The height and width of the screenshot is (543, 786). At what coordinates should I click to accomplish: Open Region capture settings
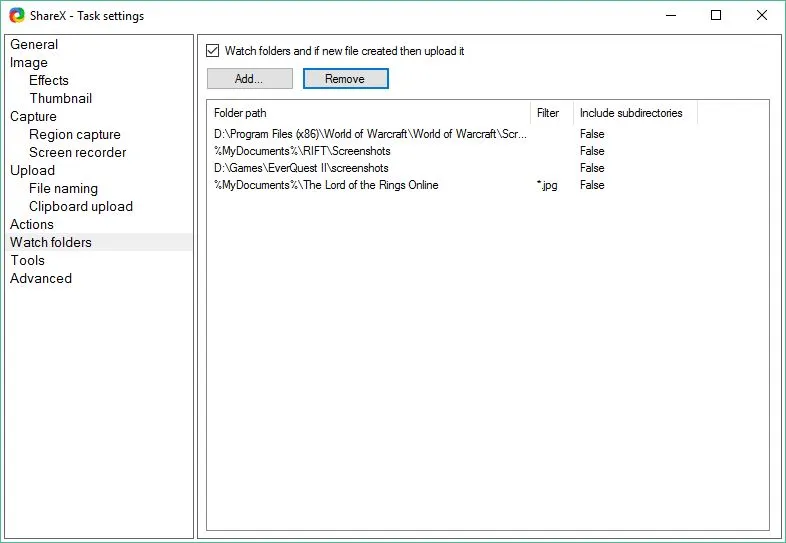point(75,134)
